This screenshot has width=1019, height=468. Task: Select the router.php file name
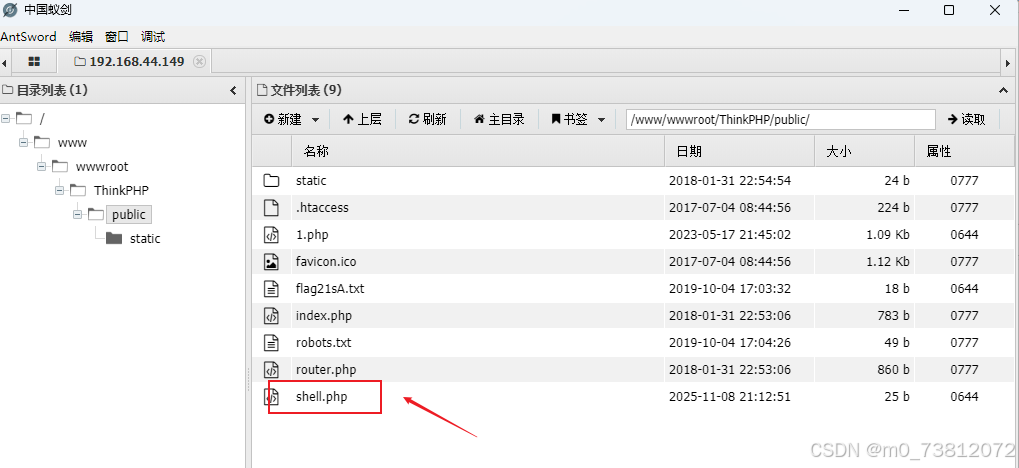point(326,370)
